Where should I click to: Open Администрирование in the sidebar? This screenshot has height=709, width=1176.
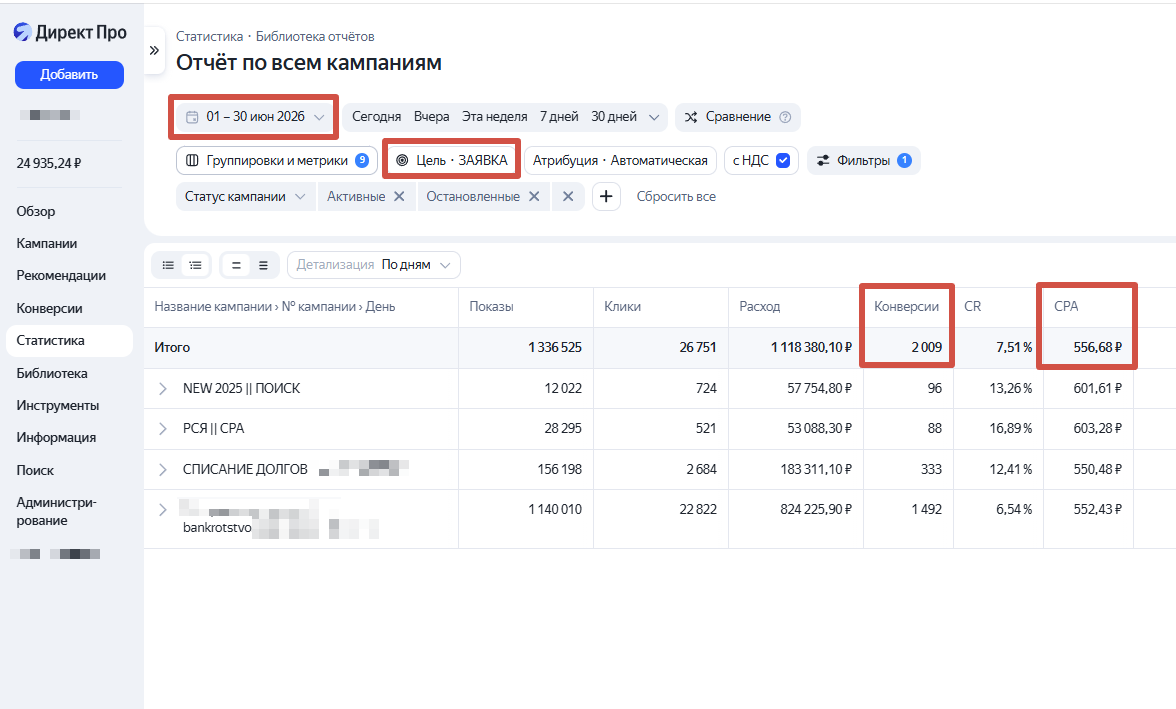coord(56,512)
